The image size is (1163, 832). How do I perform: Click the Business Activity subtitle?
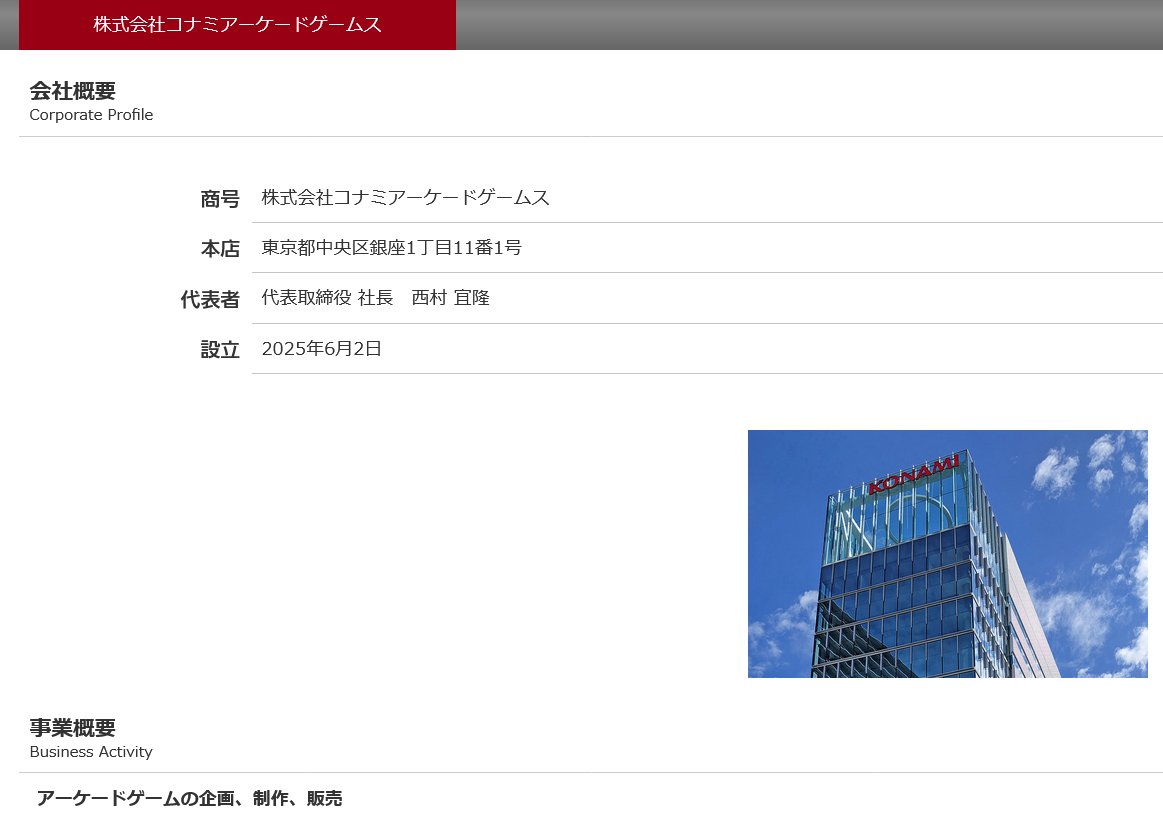pyautogui.click(x=91, y=752)
